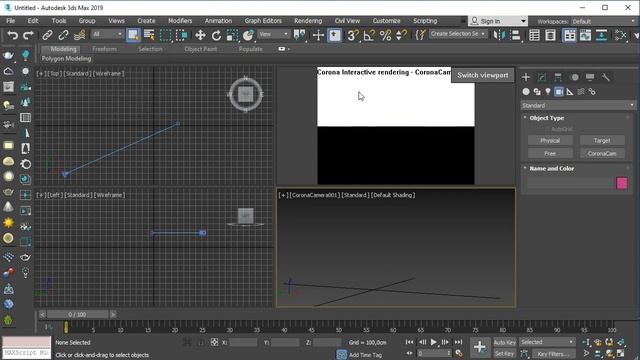Choose the Rectangular Selection Region tool
Image resolution: width=640 pixels, height=360 pixels.
click(x=165, y=36)
